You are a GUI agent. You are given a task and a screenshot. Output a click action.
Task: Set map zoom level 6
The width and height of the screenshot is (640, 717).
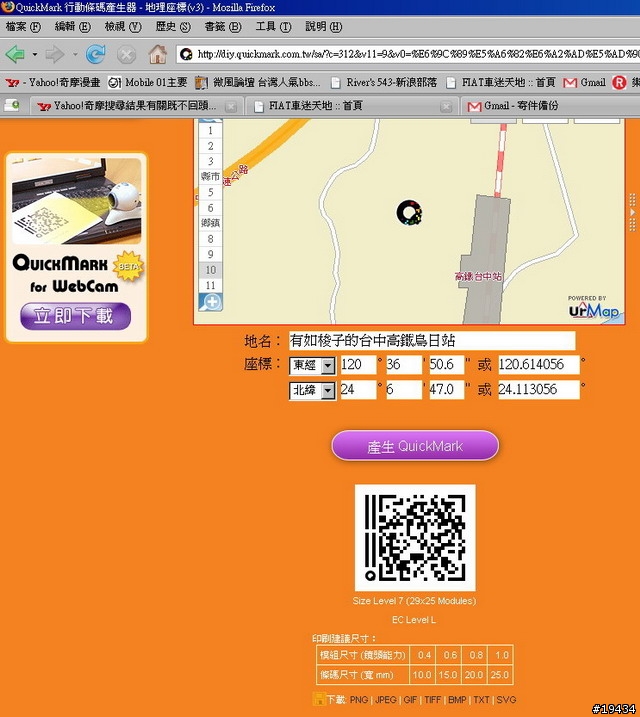(x=210, y=208)
